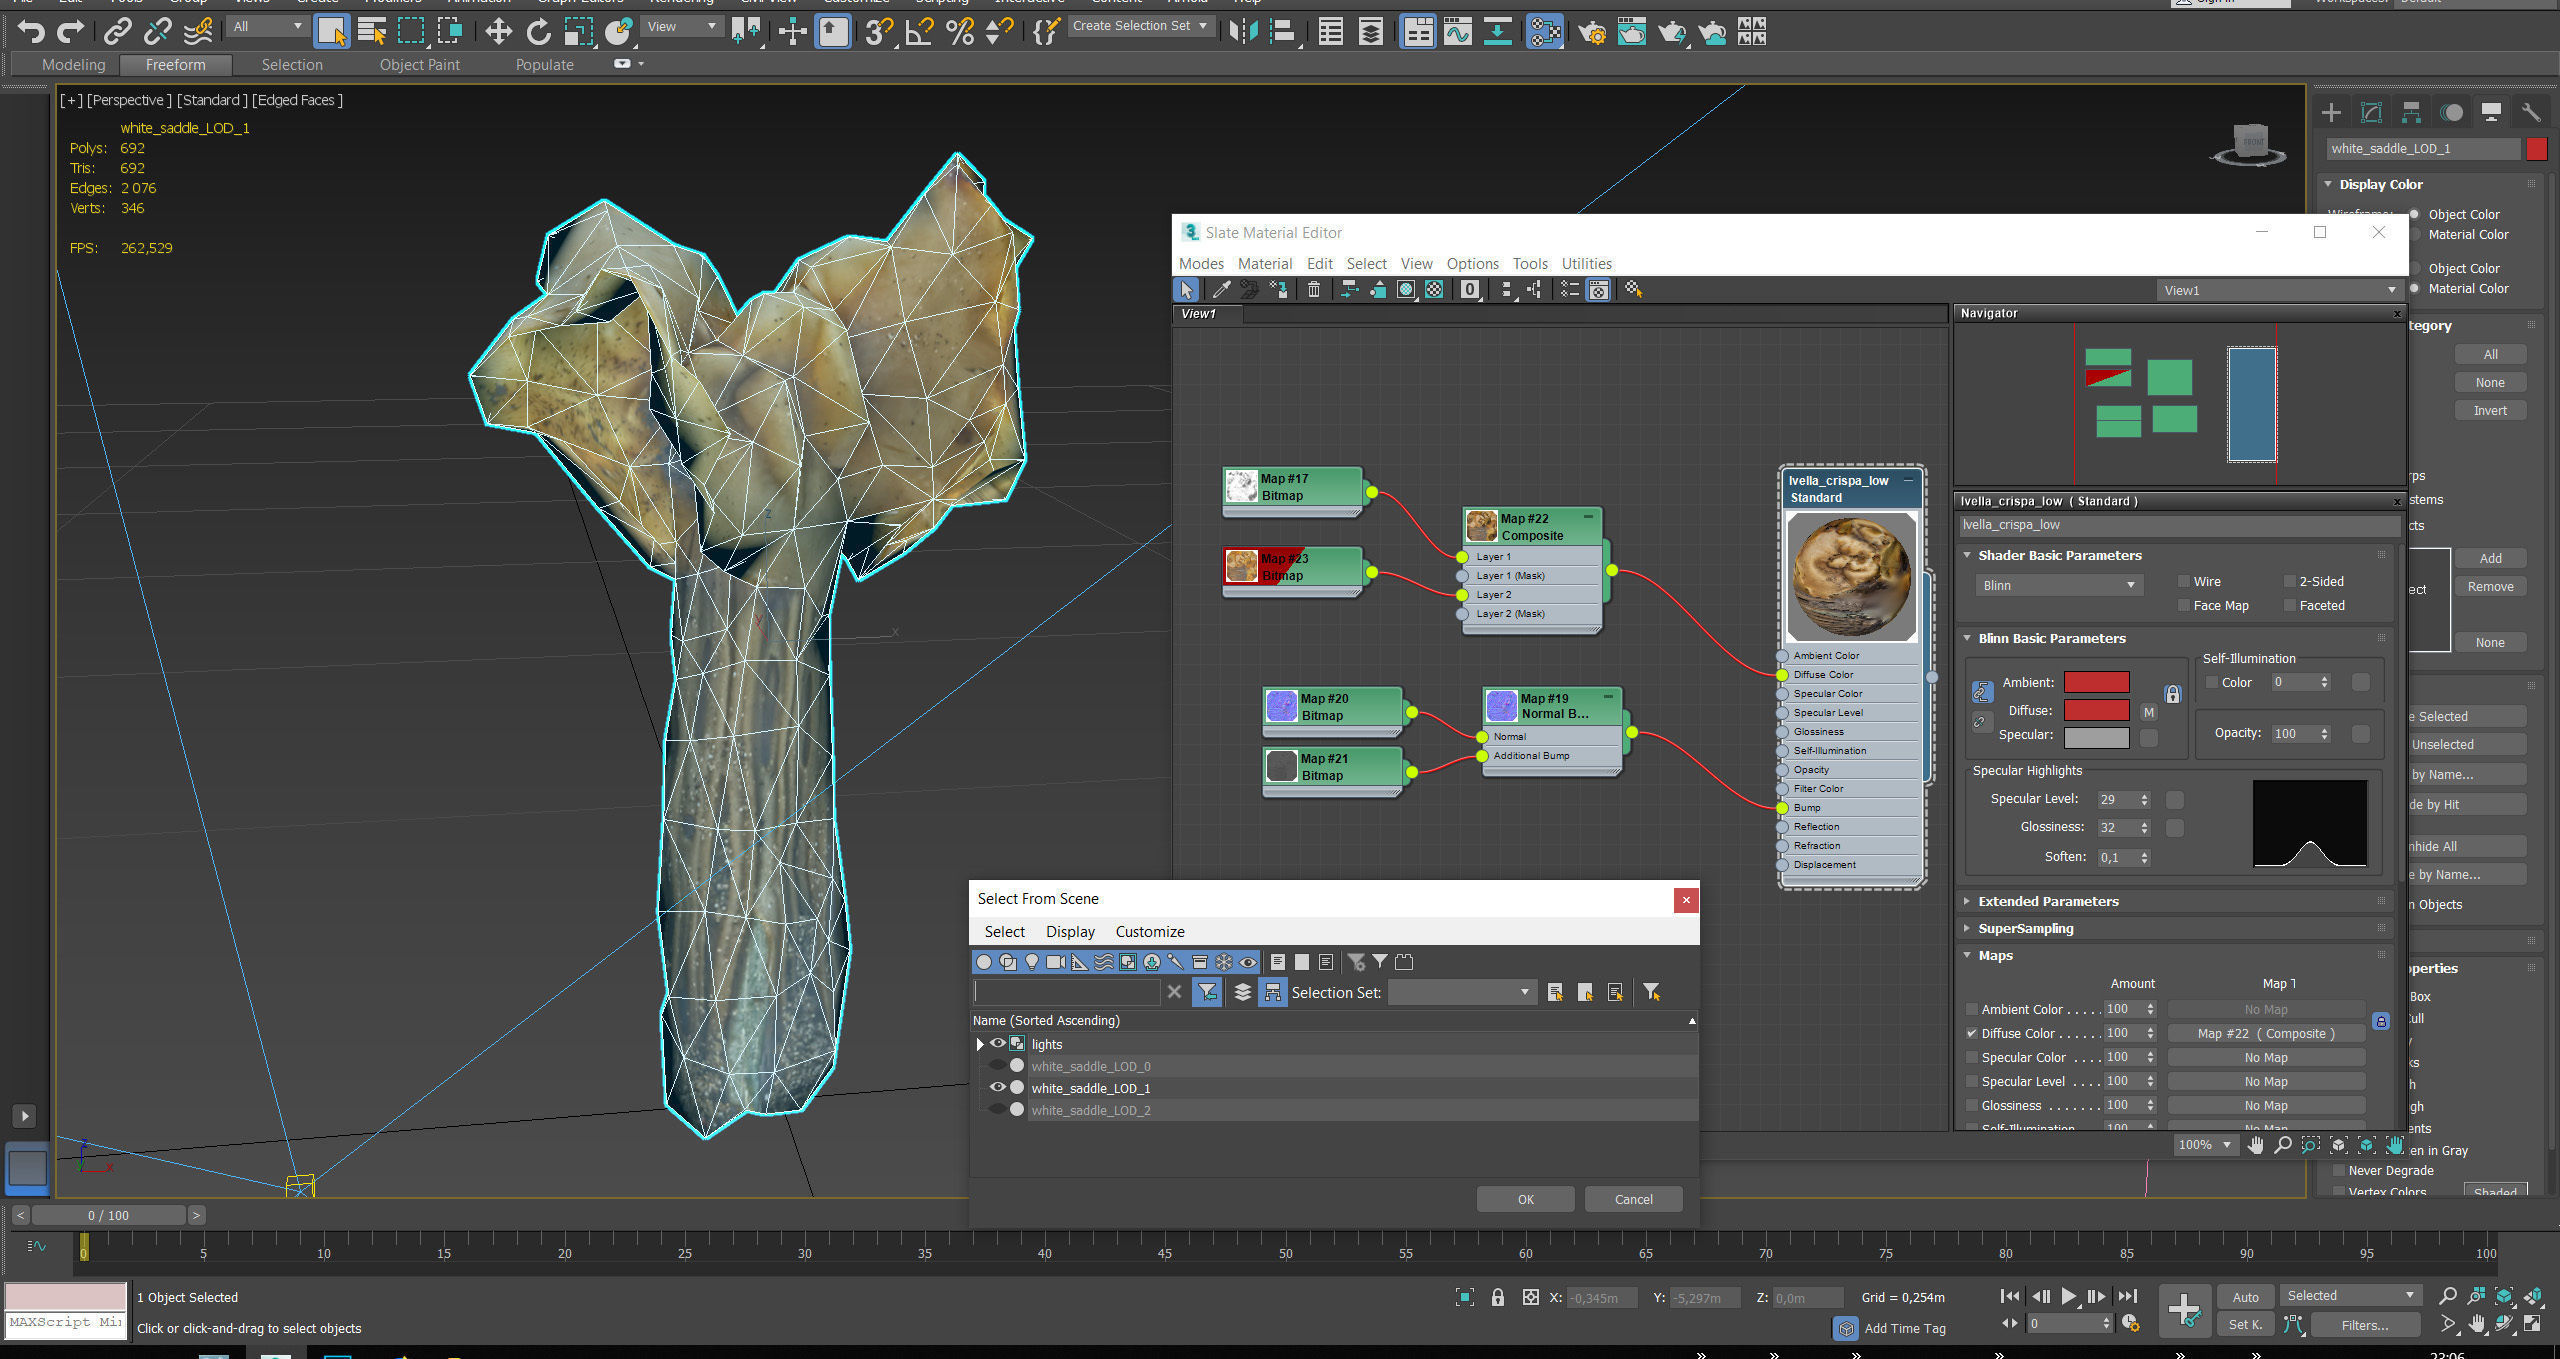Toggle visibility eye of lights group
Screen dimensions: 2560x1359
998,1043
